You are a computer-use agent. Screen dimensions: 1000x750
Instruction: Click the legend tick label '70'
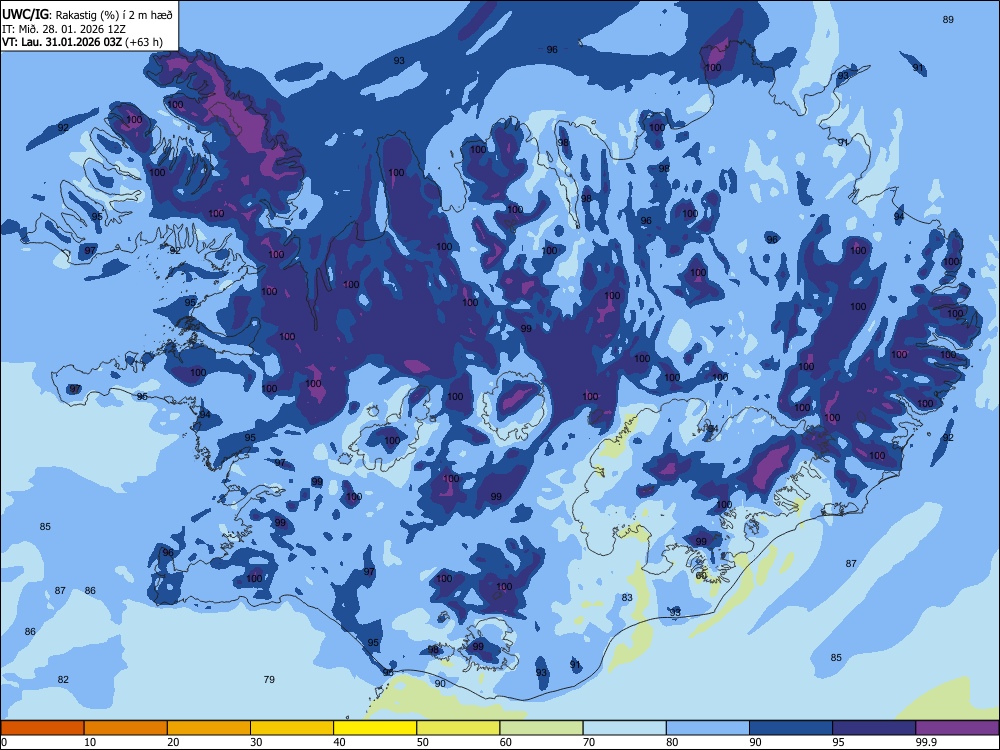589,742
